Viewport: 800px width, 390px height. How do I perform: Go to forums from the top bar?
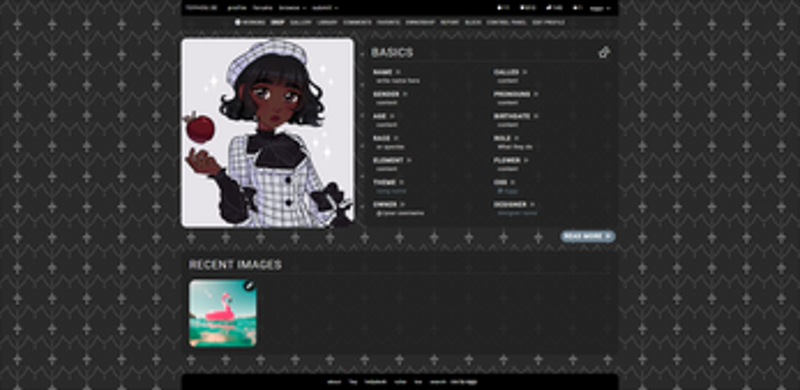tap(263, 8)
